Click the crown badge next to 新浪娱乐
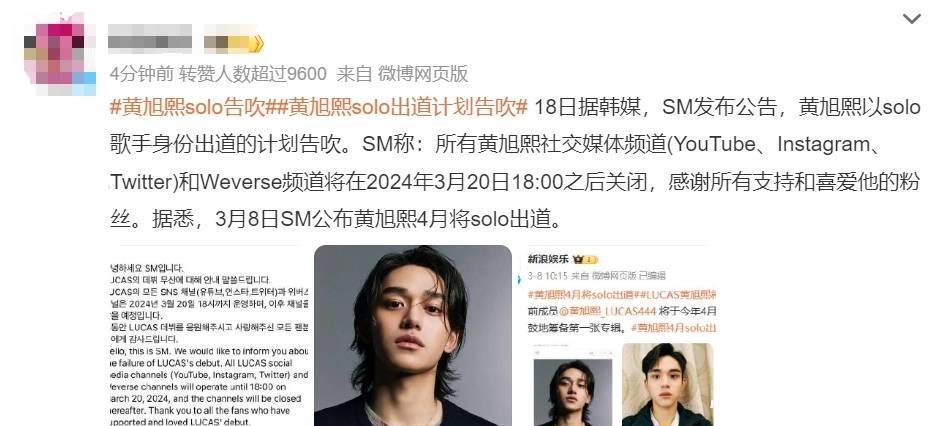This screenshot has width=937, height=426. point(586,260)
